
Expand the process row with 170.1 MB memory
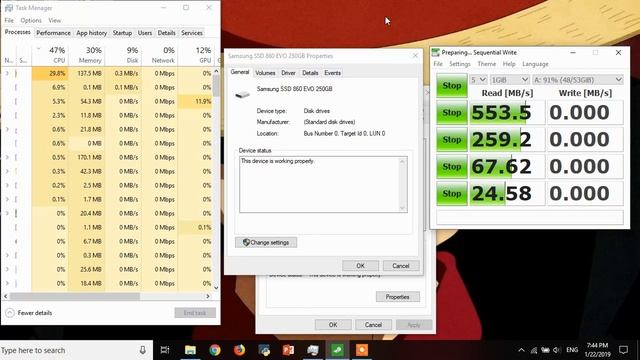point(7,157)
